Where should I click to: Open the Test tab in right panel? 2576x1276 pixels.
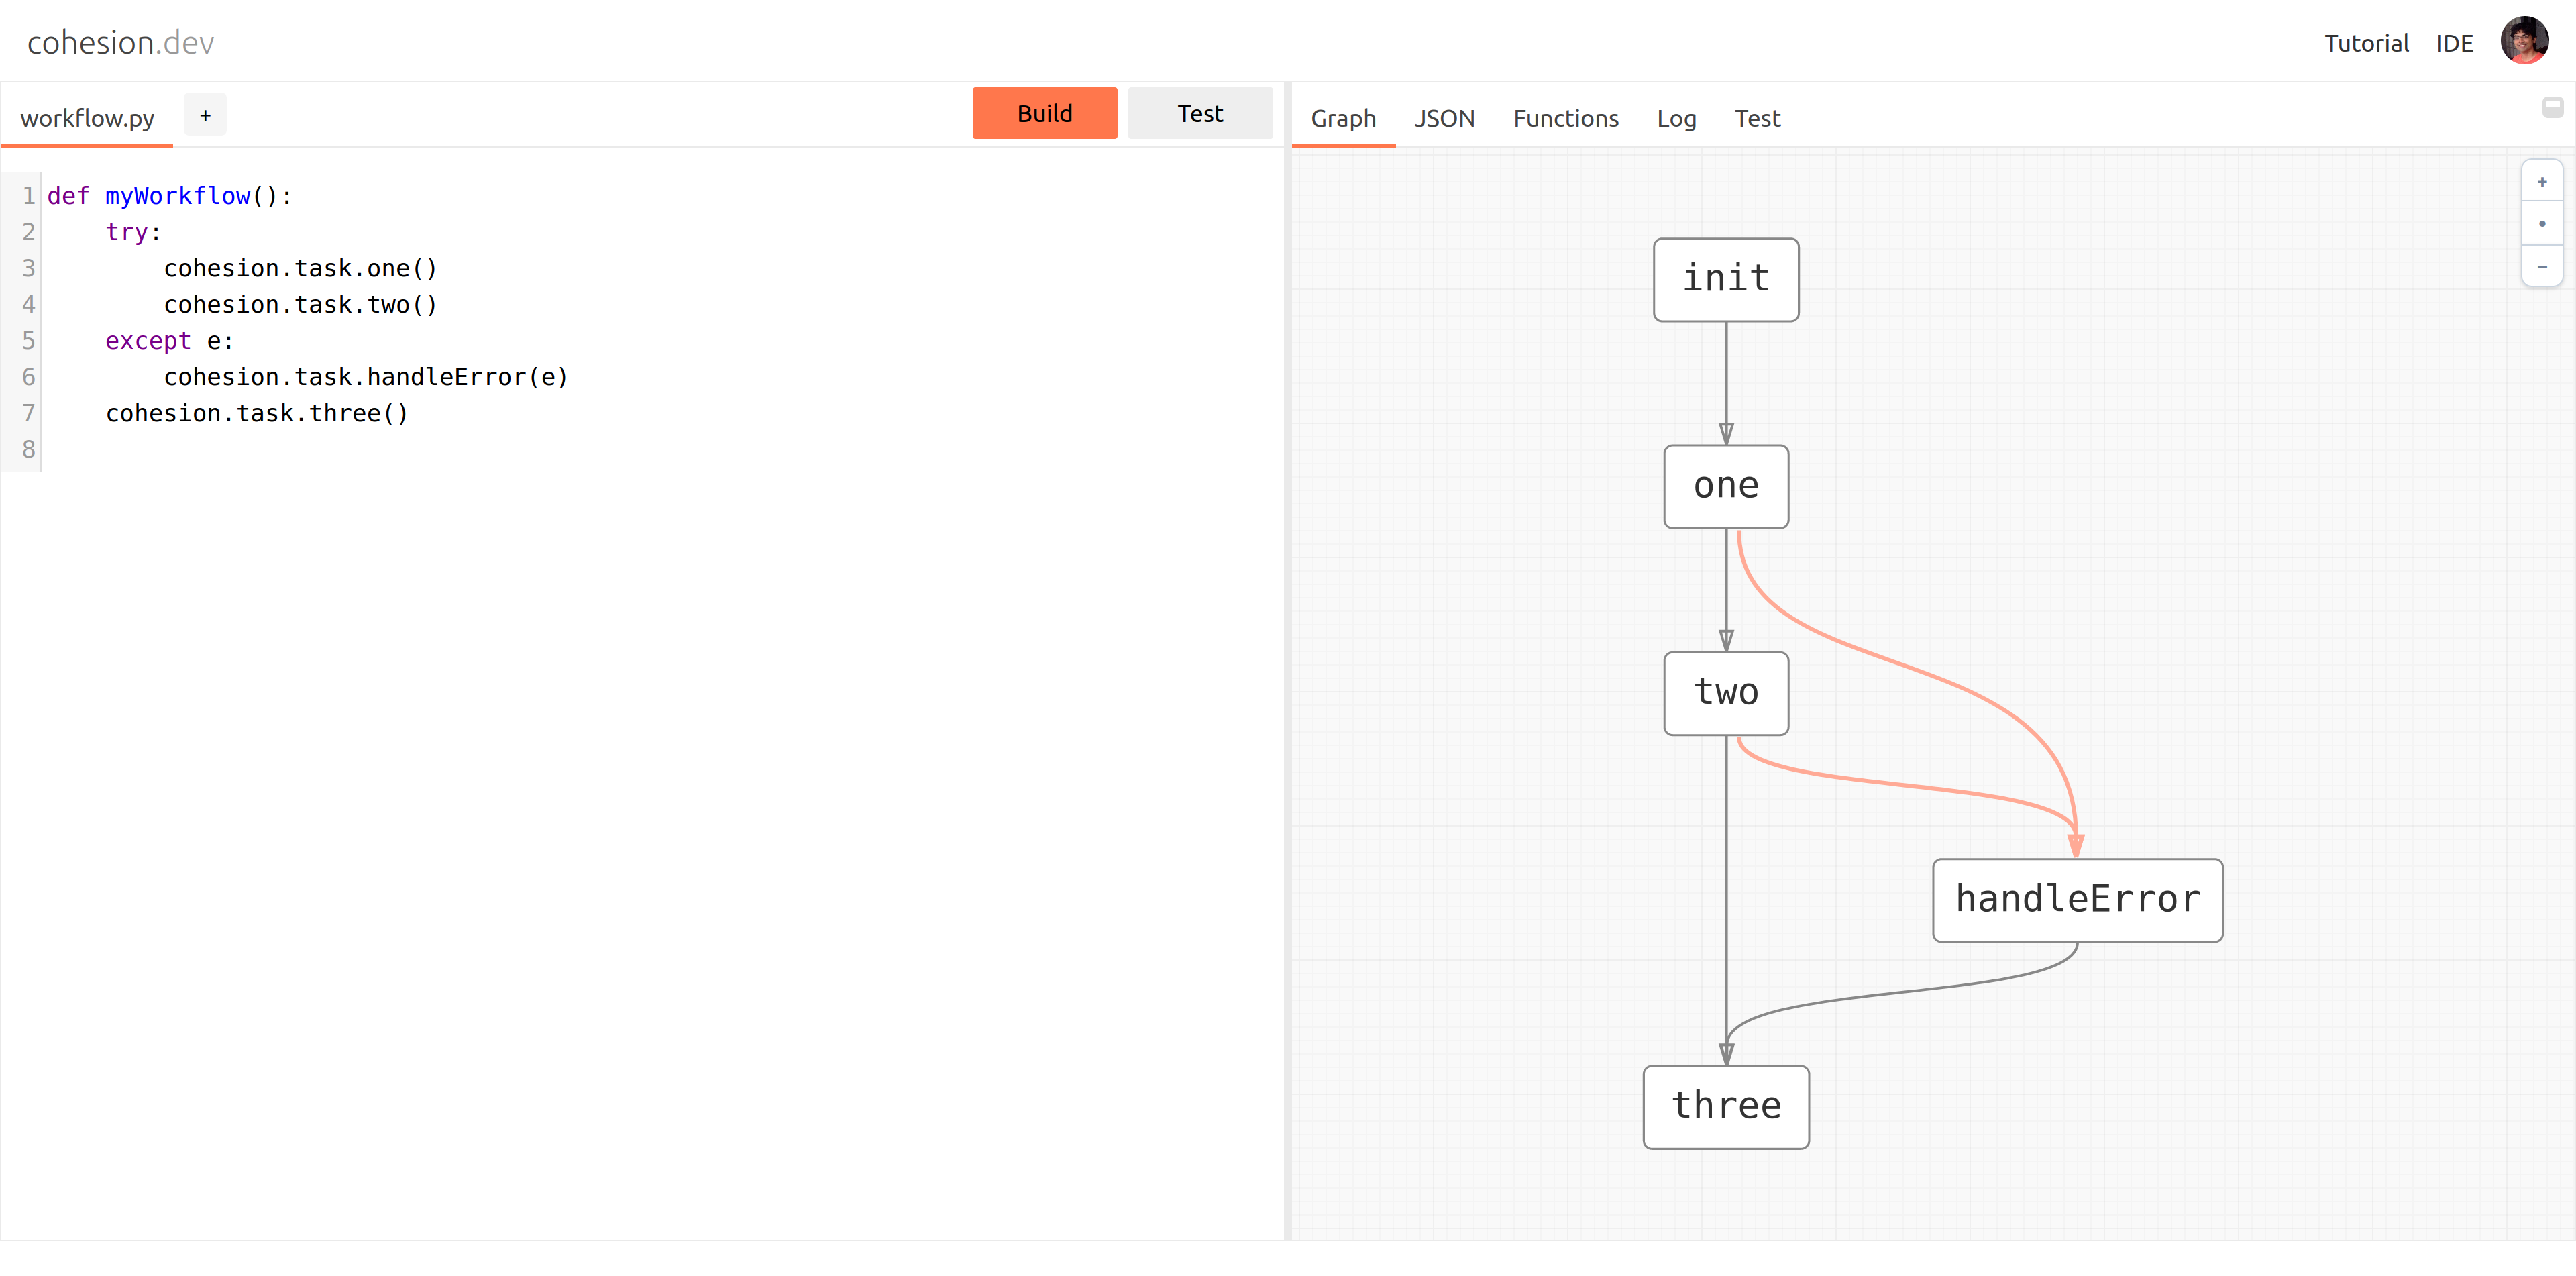point(1757,119)
